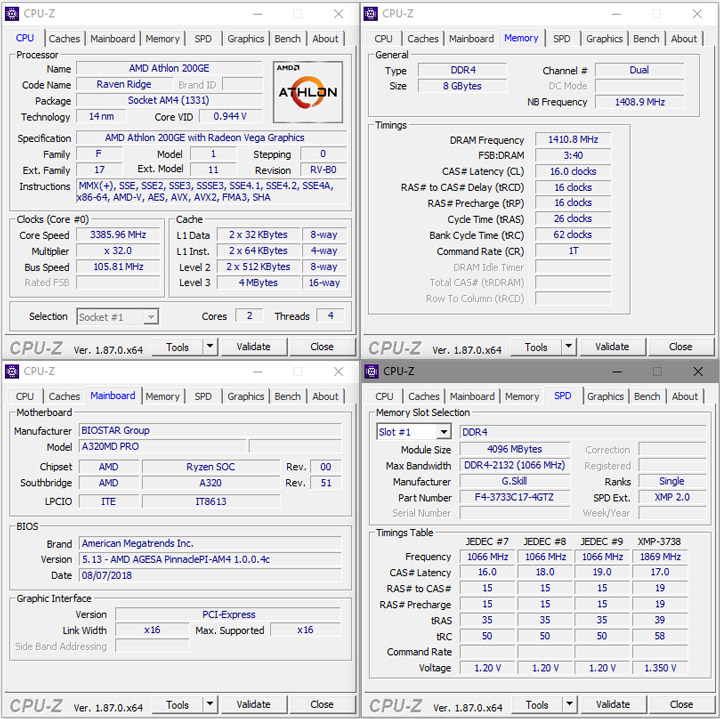Click the BIOS date '08/07/2018' field
Image resolution: width=720 pixels, height=719 pixels.
(210, 576)
